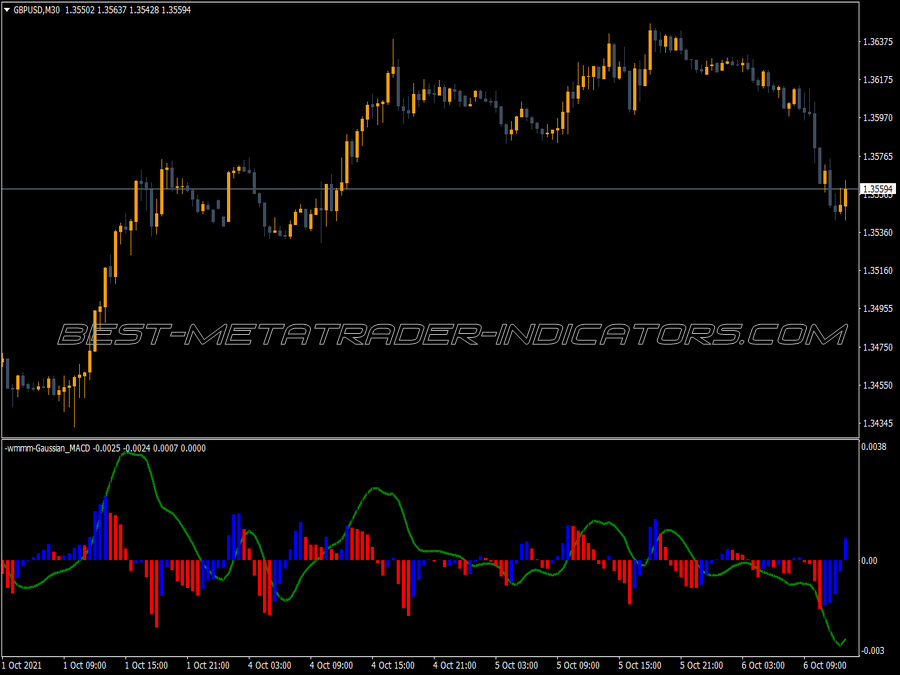Screen dimensions: 900x675
Task: Select the 6 Oct 03:00 time label
Action: 763,665
